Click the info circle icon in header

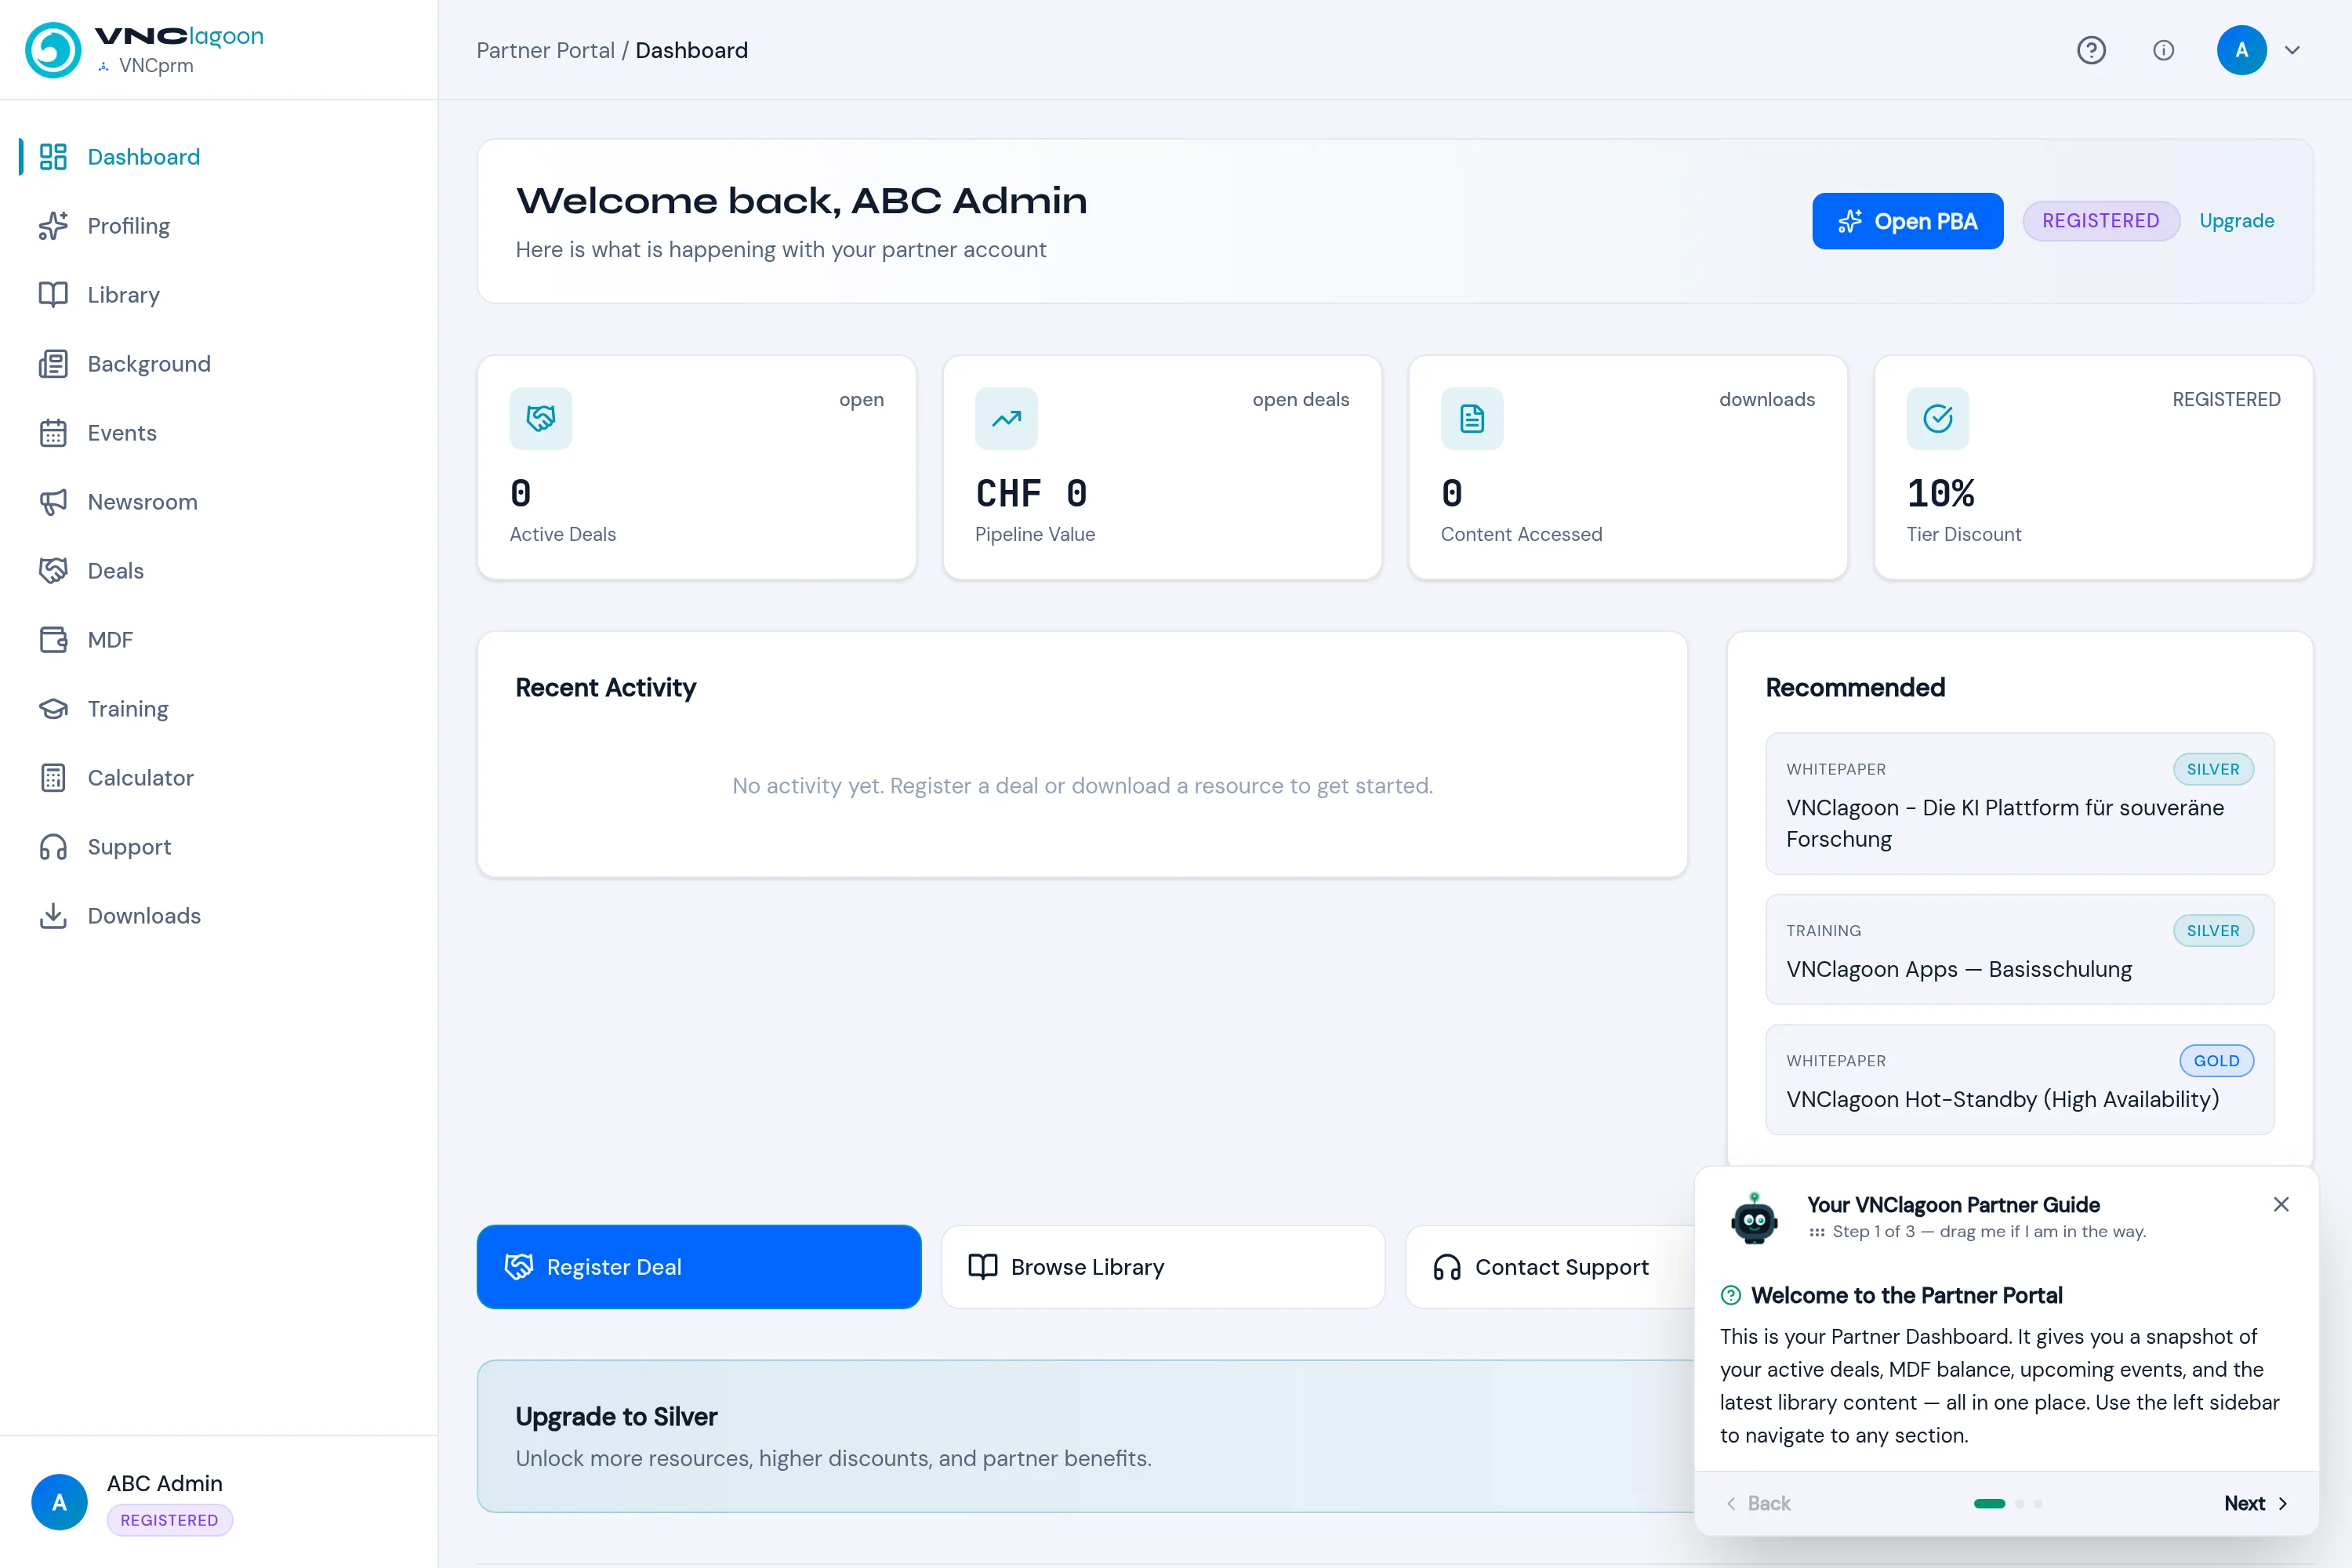coord(2163,50)
